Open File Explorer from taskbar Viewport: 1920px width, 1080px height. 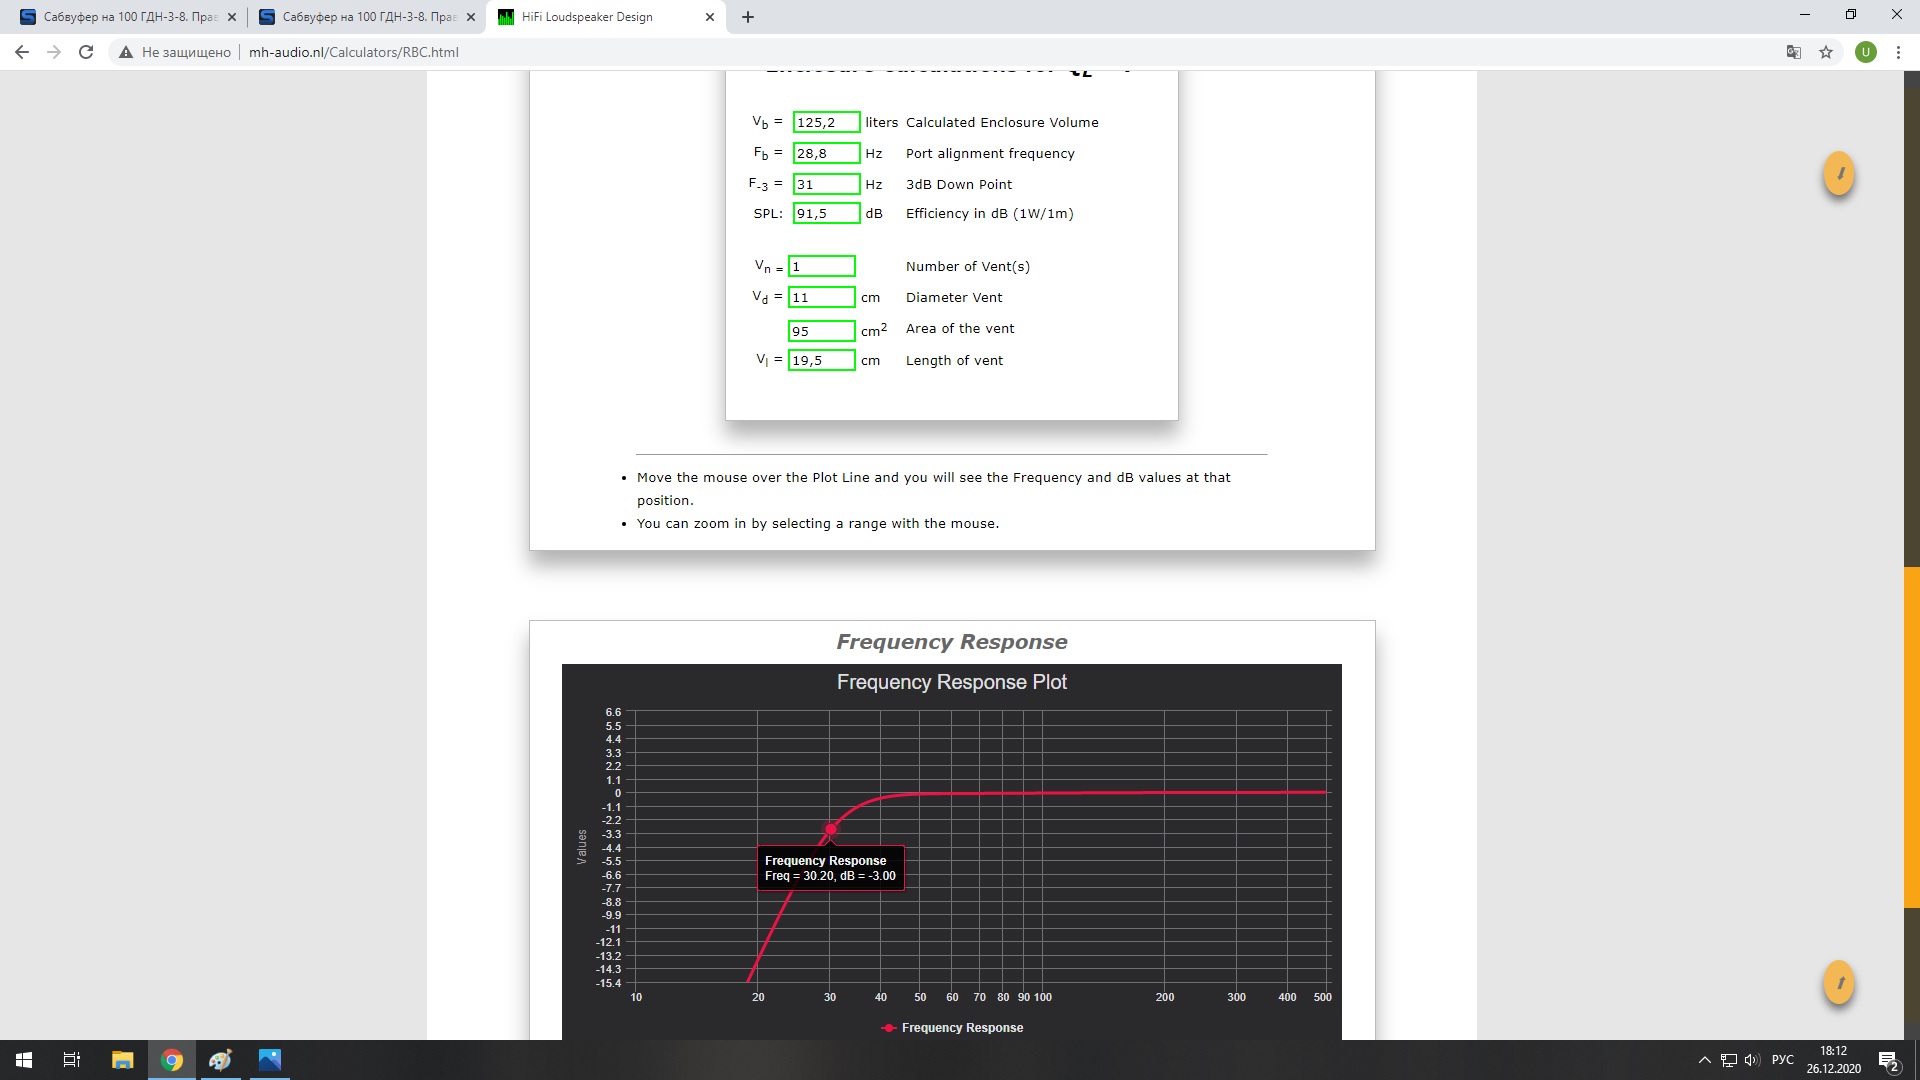[x=122, y=1060]
